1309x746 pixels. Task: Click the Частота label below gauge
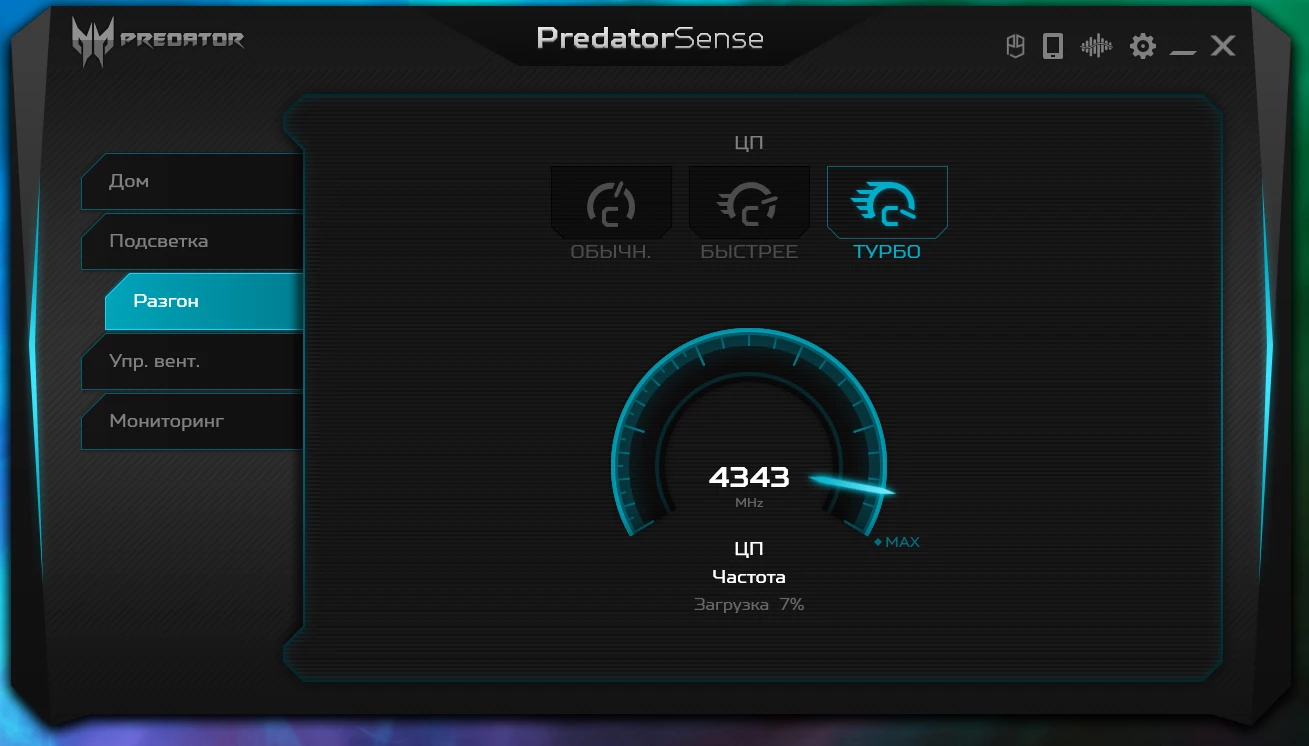pos(749,577)
